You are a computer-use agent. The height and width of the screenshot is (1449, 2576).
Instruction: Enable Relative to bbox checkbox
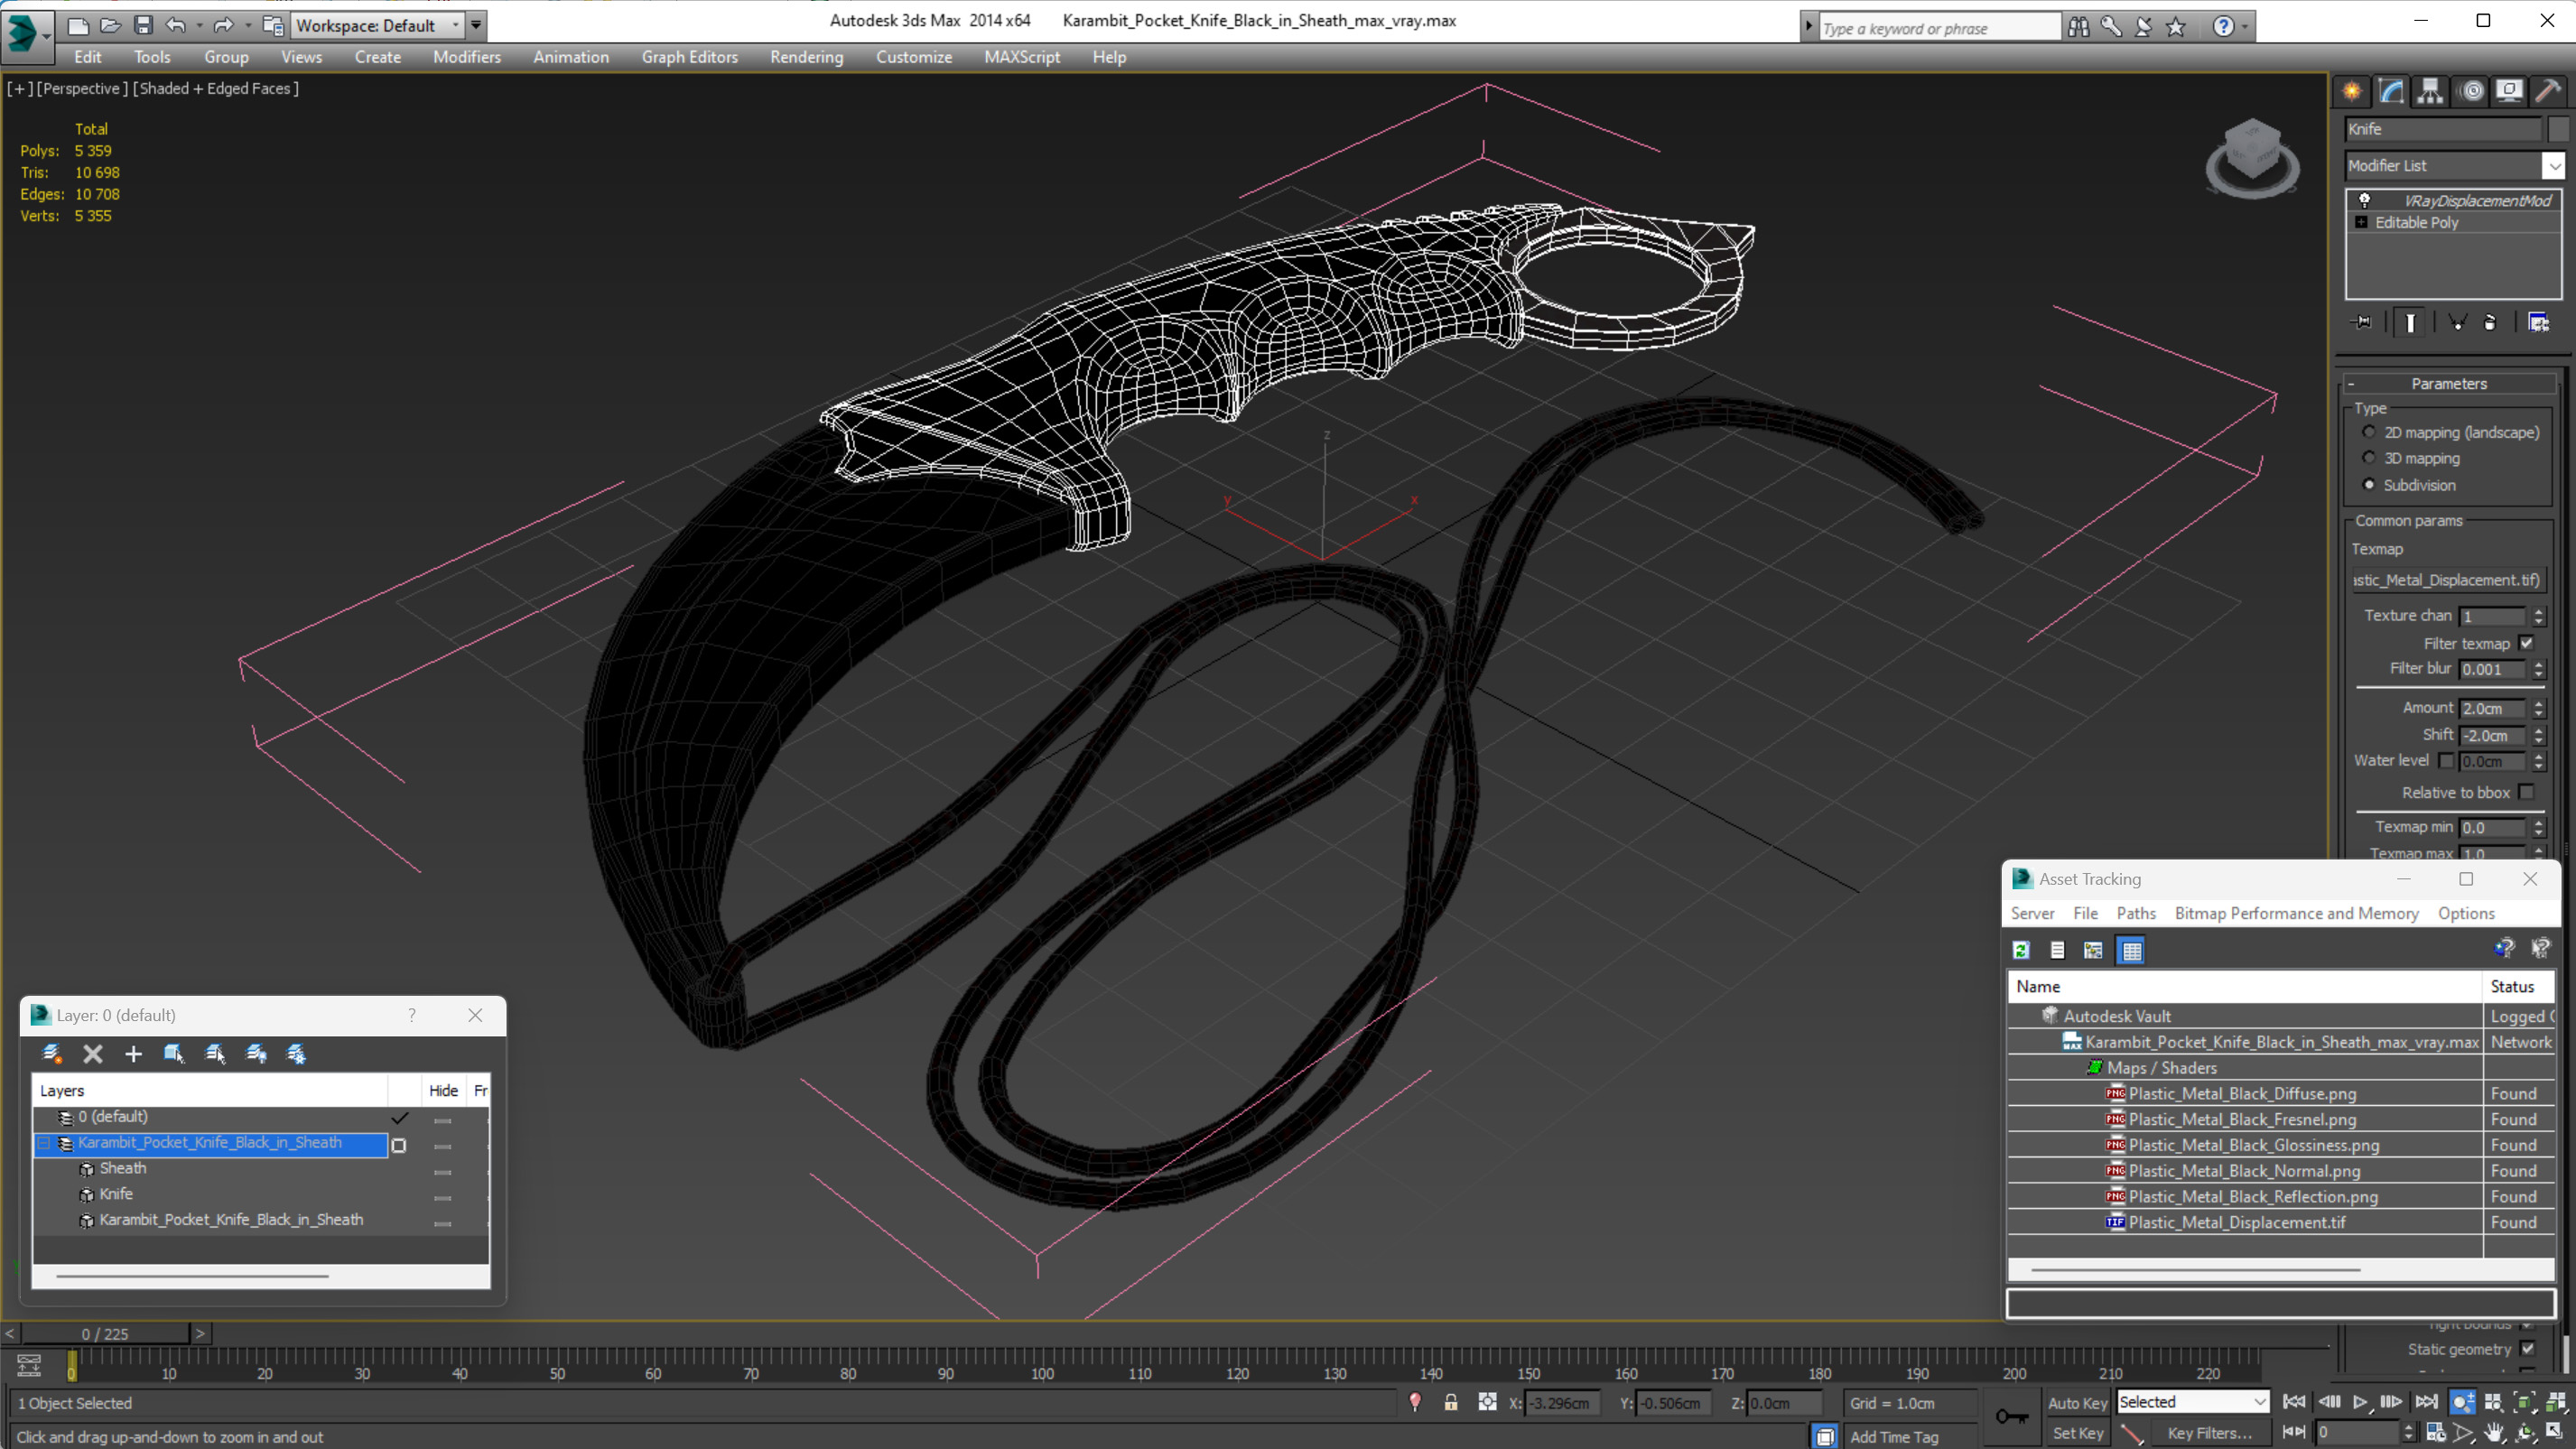pos(2527,792)
